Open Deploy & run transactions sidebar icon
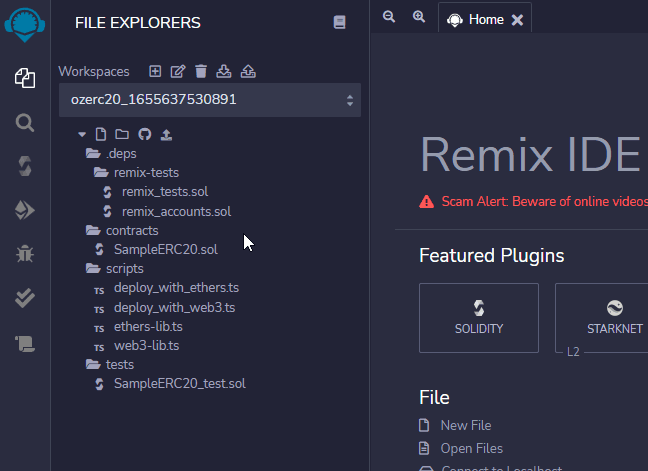 click(25, 210)
